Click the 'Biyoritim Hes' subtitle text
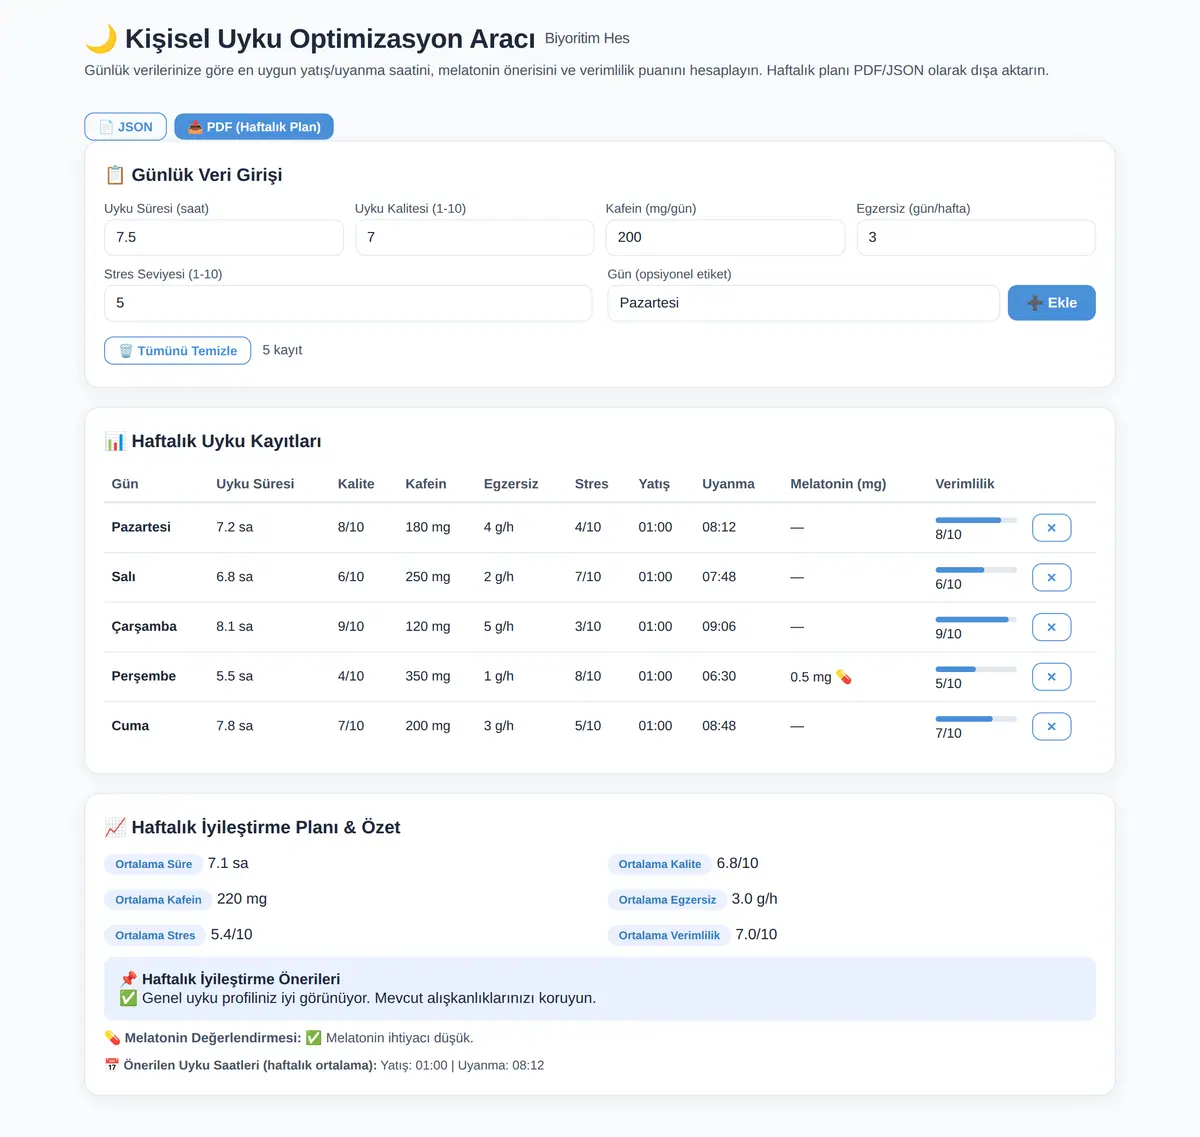Viewport: 1200px width, 1137px height. [587, 39]
